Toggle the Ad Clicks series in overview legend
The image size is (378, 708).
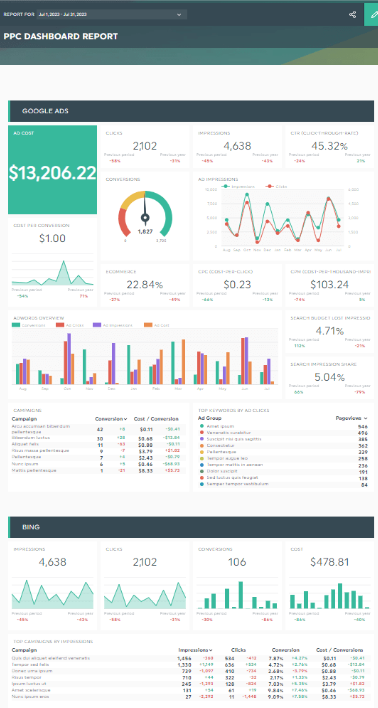point(71,325)
